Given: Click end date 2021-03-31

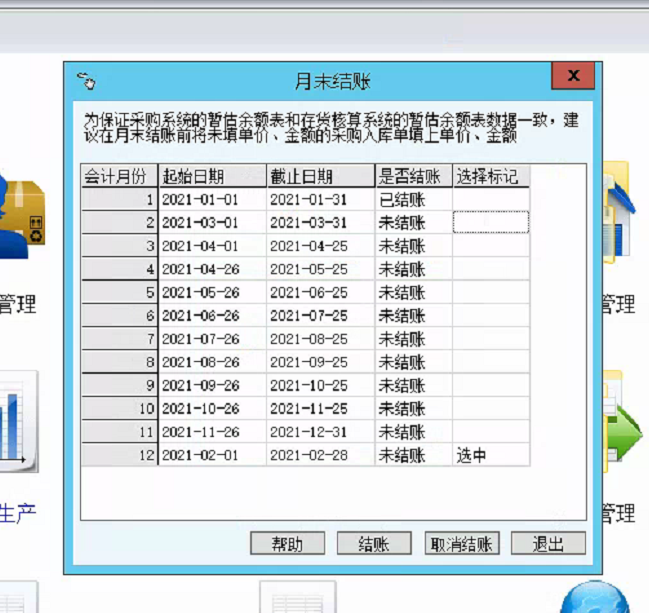Looking at the screenshot, I should [x=321, y=223].
